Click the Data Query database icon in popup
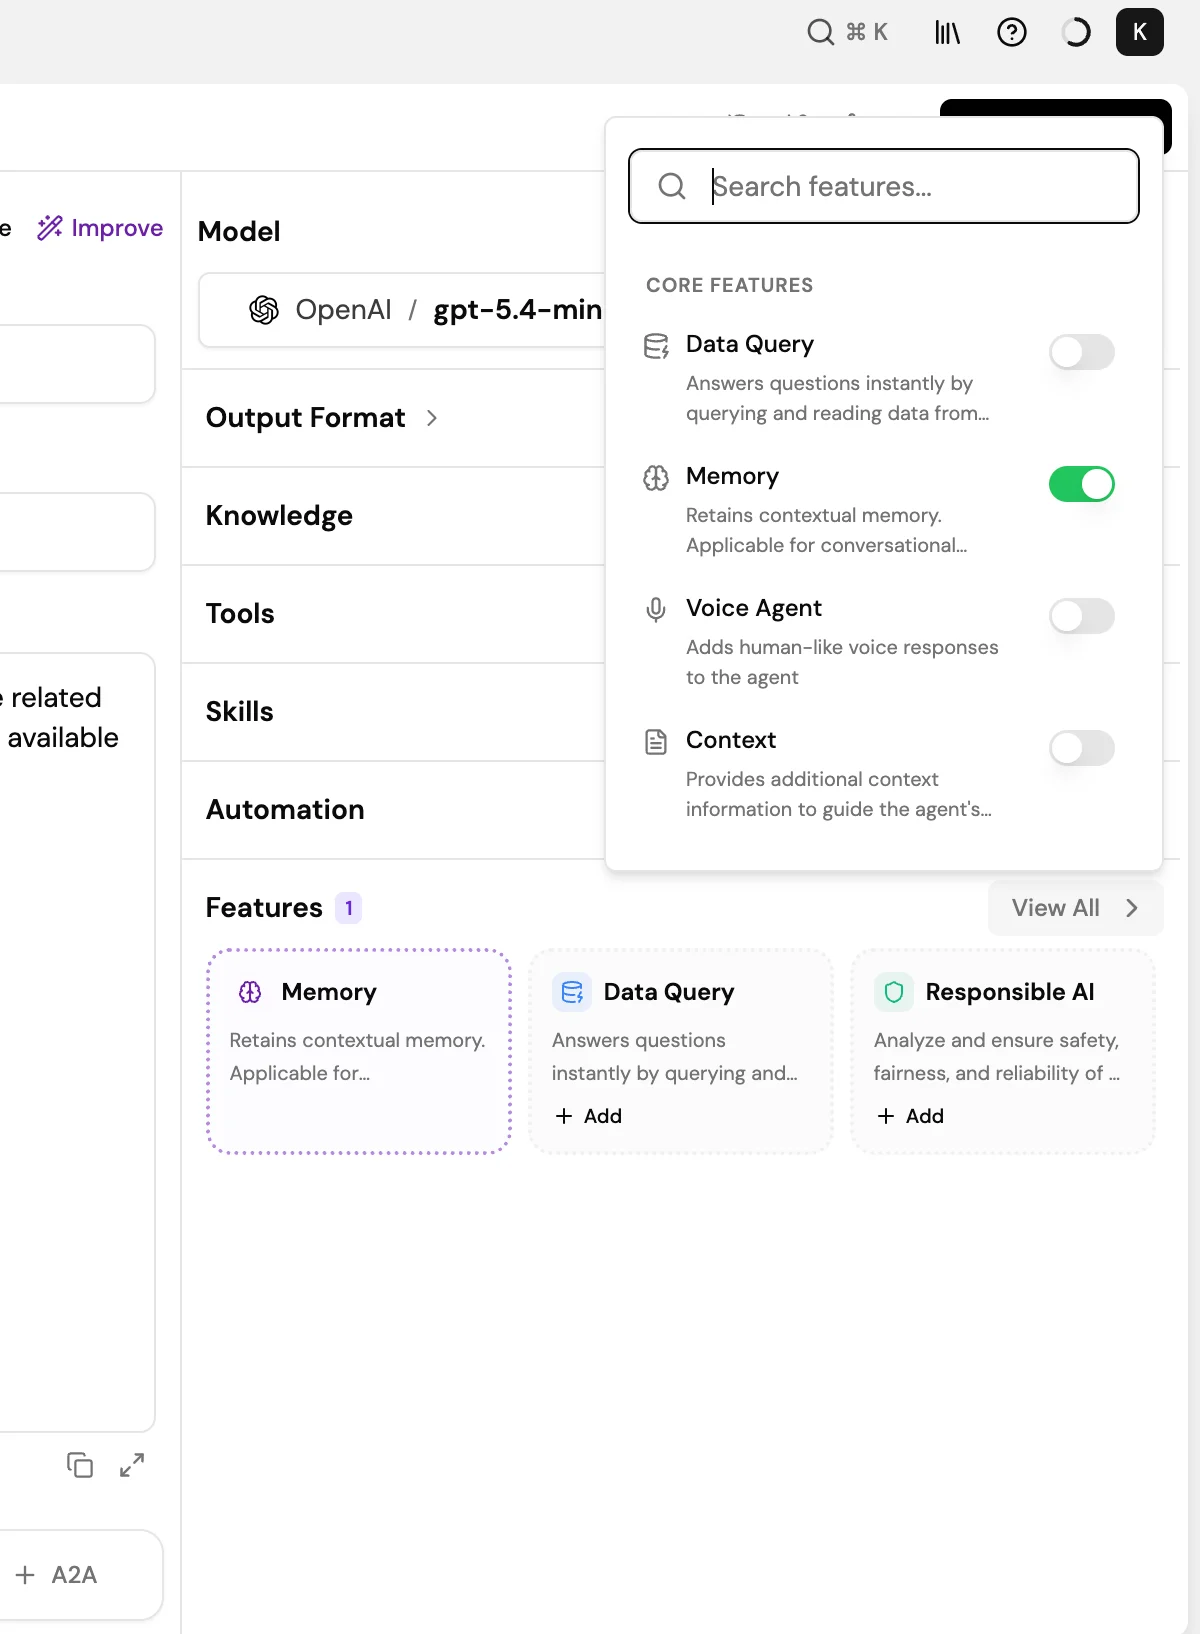 (656, 346)
